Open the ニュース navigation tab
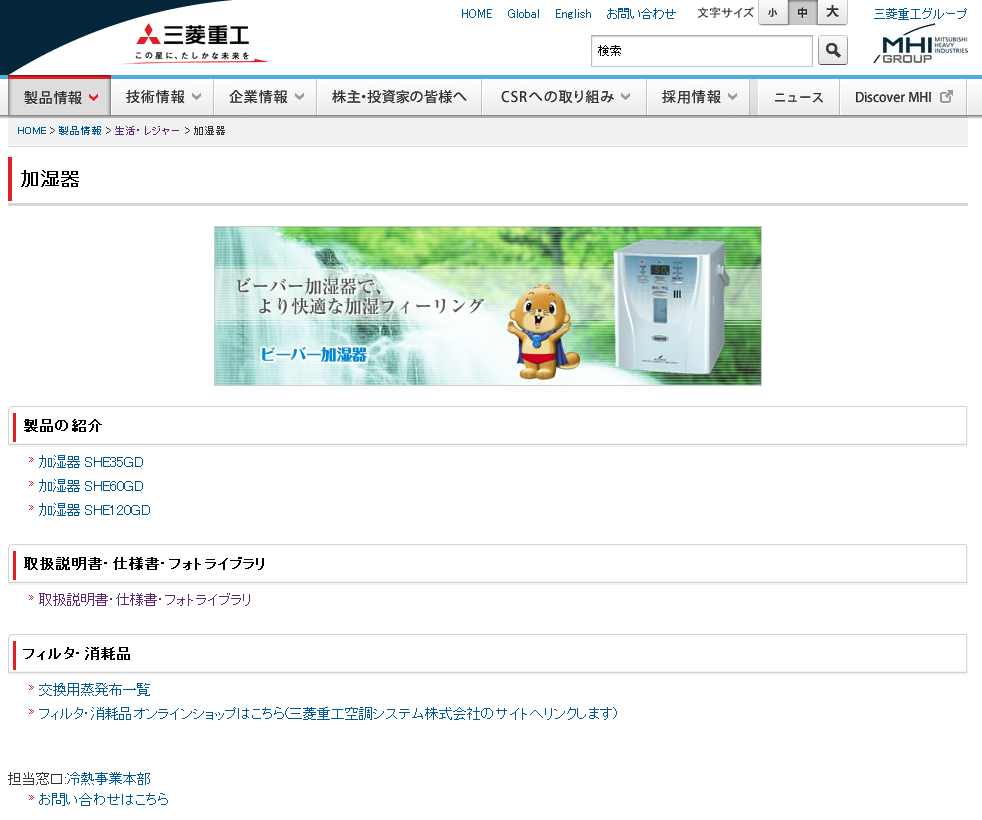 tap(799, 96)
